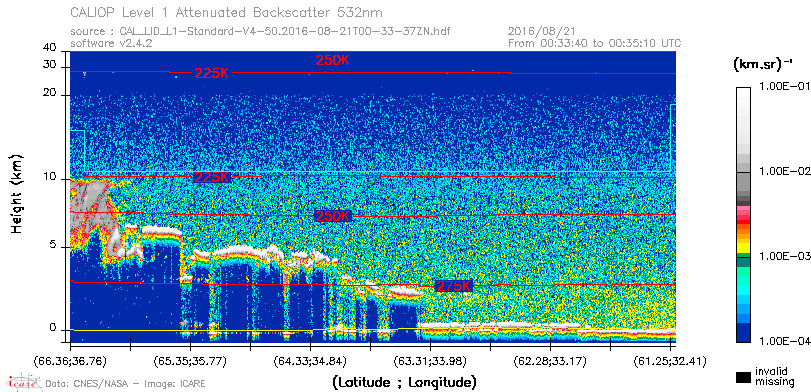This screenshot has width=811, height=392.
Task: Select coordinate label (65.35;35.77)
Action: pos(190,361)
